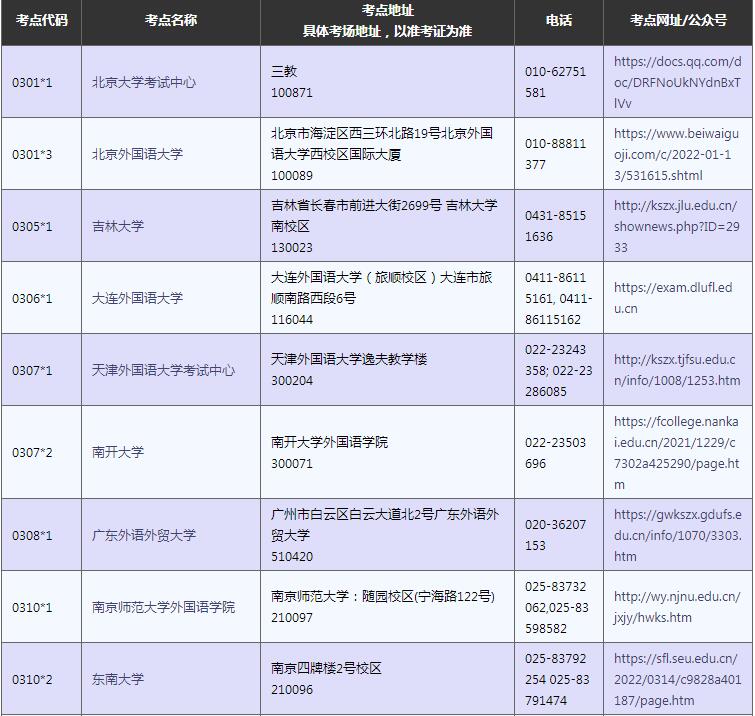The image size is (755, 716).
Task: Open the kszx.jlu.edu.cn link for 吉林大学
Action: 676,226
